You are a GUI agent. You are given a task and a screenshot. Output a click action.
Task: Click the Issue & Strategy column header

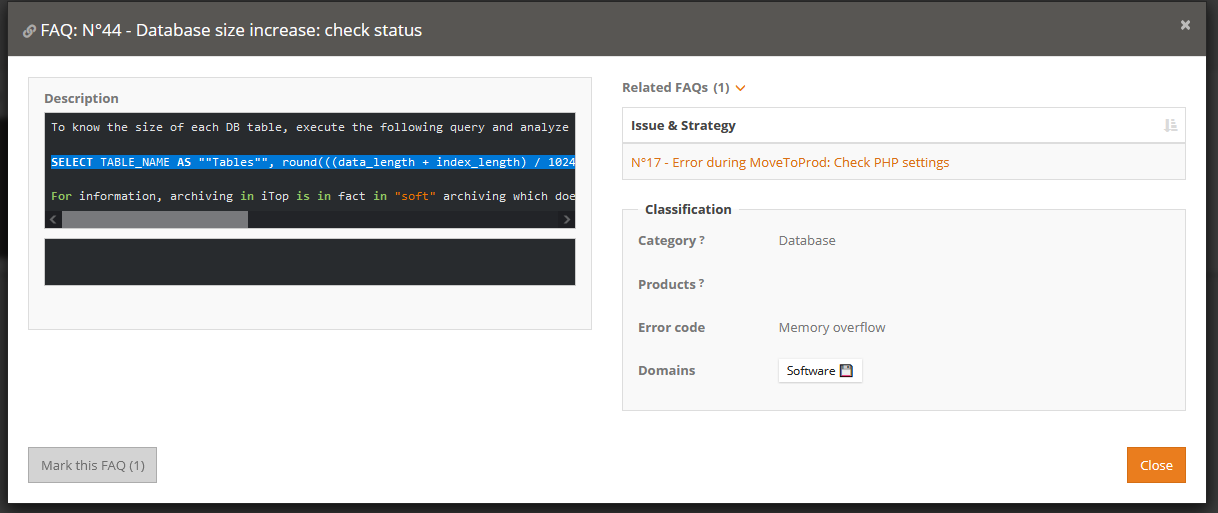(x=683, y=125)
